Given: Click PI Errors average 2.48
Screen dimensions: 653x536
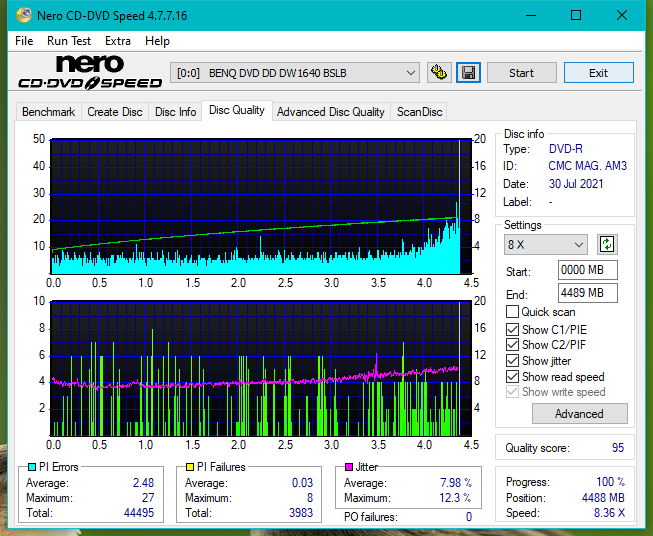Looking at the screenshot, I should click(143, 483).
